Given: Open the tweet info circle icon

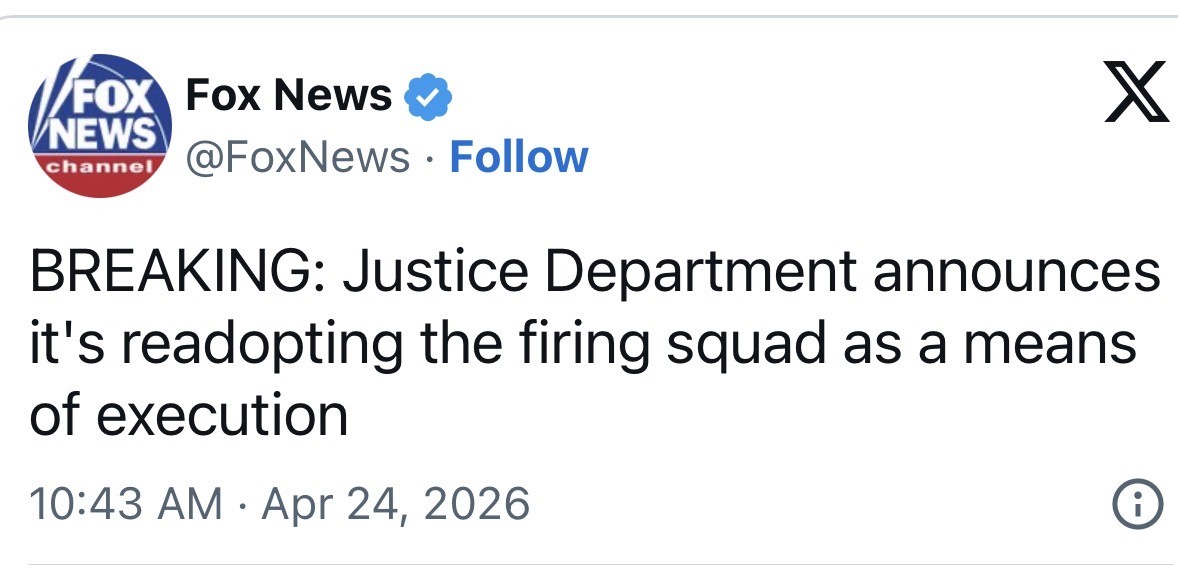Looking at the screenshot, I should (x=1139, y=503).
